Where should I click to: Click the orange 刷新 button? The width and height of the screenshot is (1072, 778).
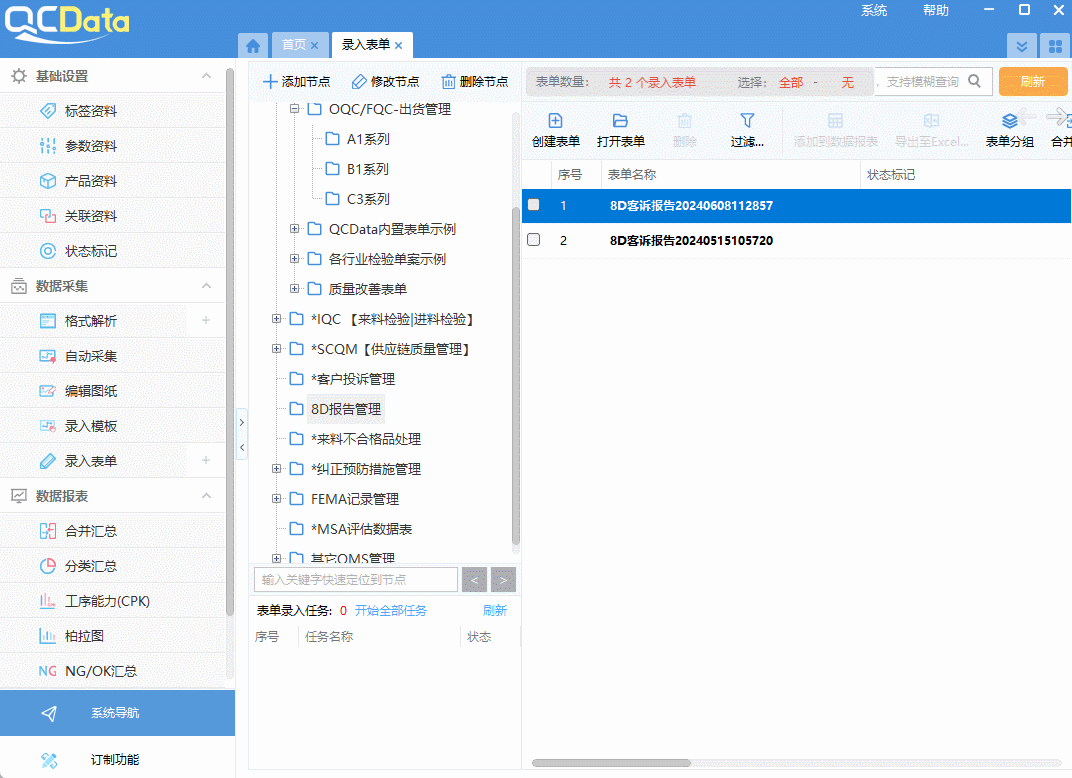pyautogui.click(x=1032, y=81)
